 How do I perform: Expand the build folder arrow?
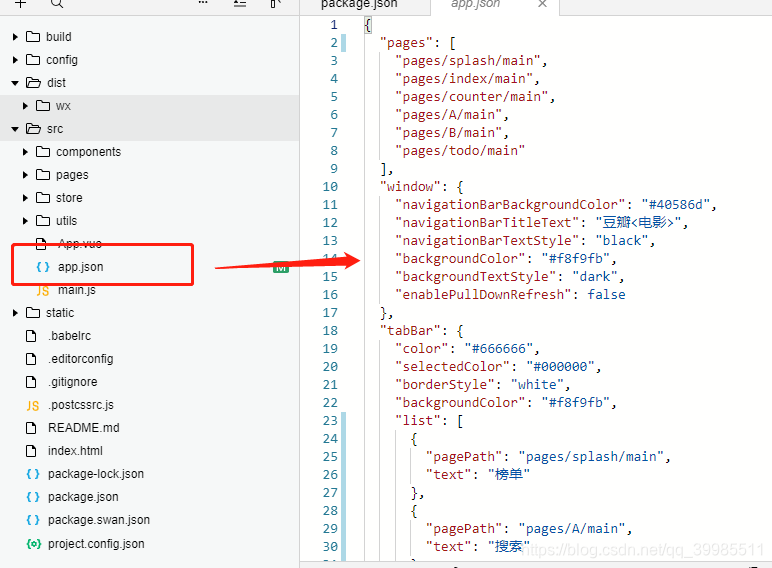coord(15,37)
